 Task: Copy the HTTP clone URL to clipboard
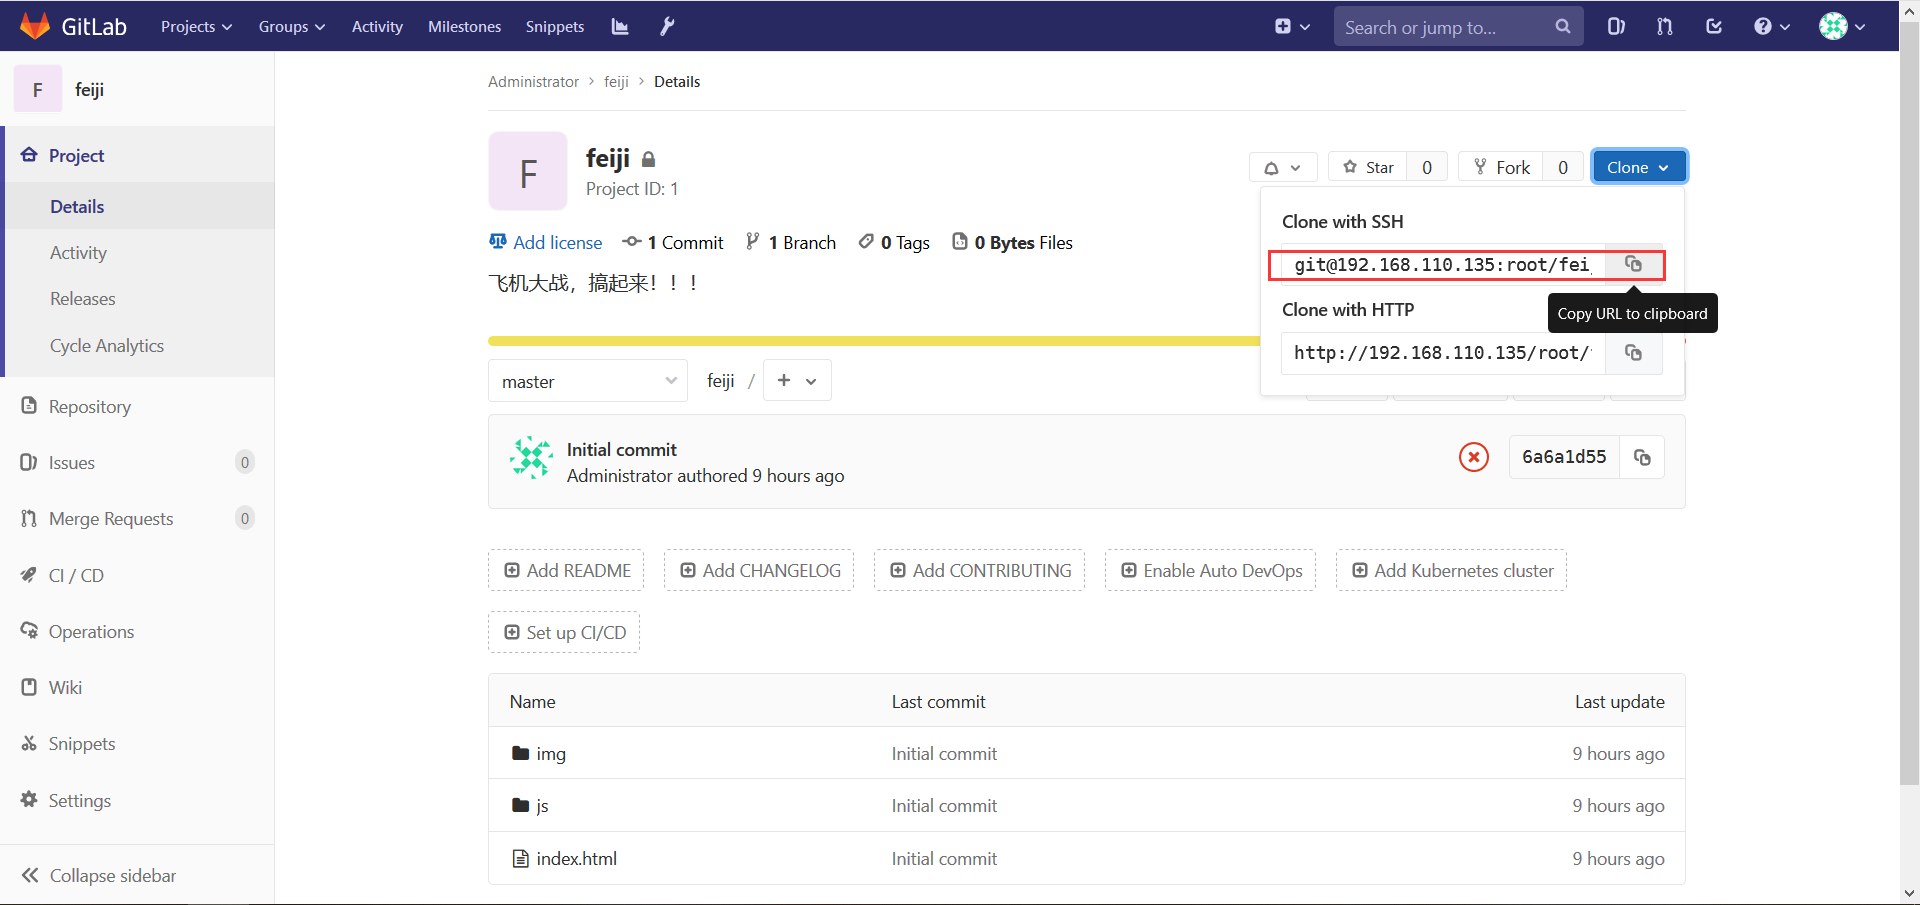coord(1633,353)
